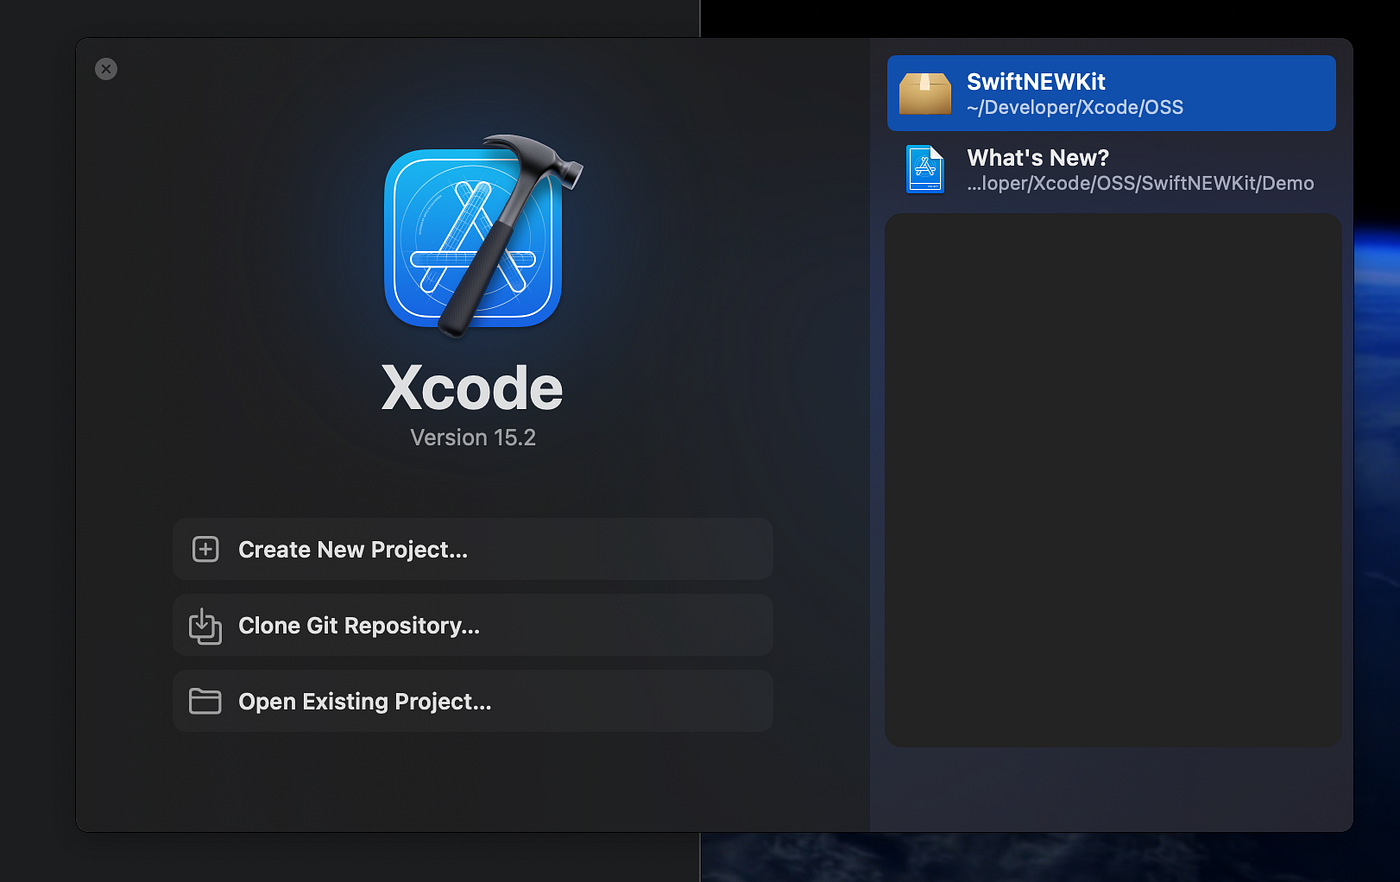The image size is (1400, 882).
Task: Dismiss the welcome window via its close button
Action: pos(106,68)
